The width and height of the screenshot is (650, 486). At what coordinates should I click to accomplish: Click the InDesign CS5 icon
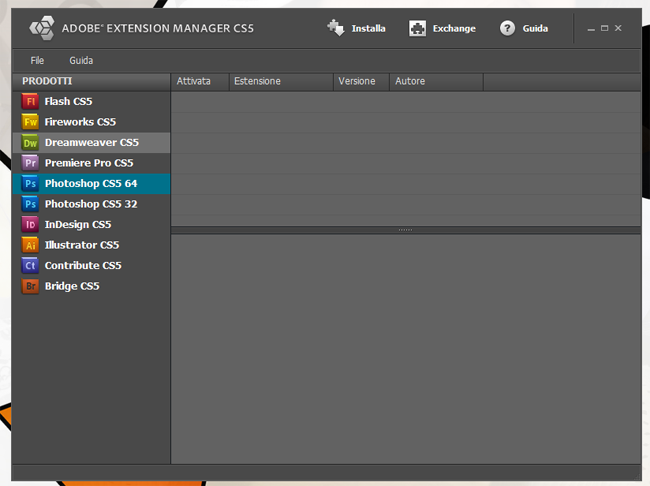[30, 225]
